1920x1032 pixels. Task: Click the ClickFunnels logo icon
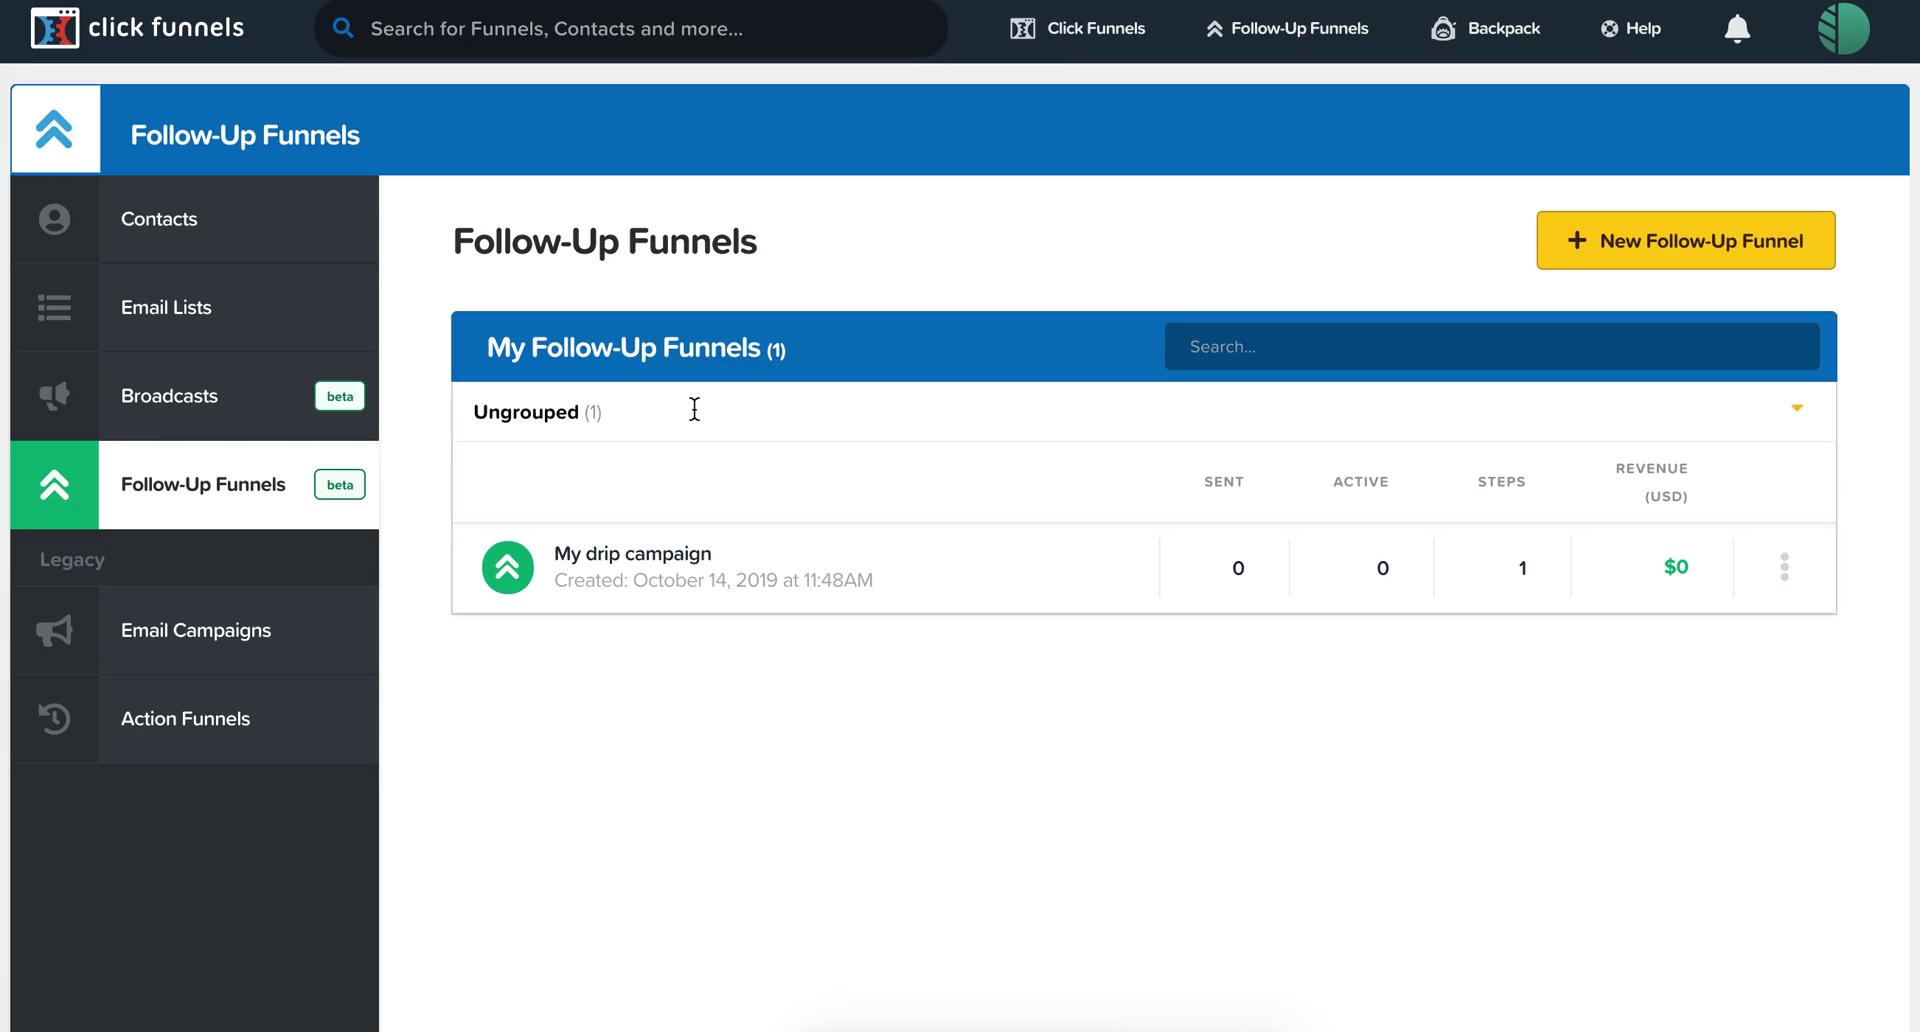point(54,28)
